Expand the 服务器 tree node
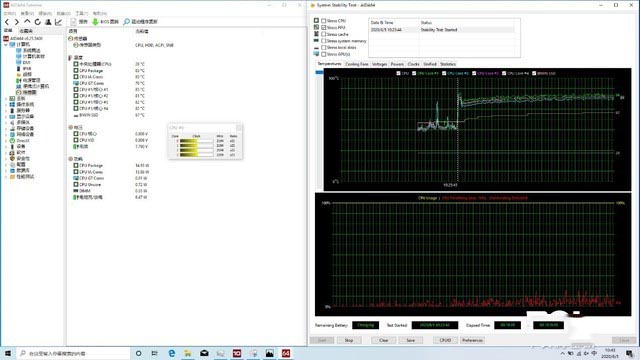The height and width of the screenshot is (360, 640). 6,111
